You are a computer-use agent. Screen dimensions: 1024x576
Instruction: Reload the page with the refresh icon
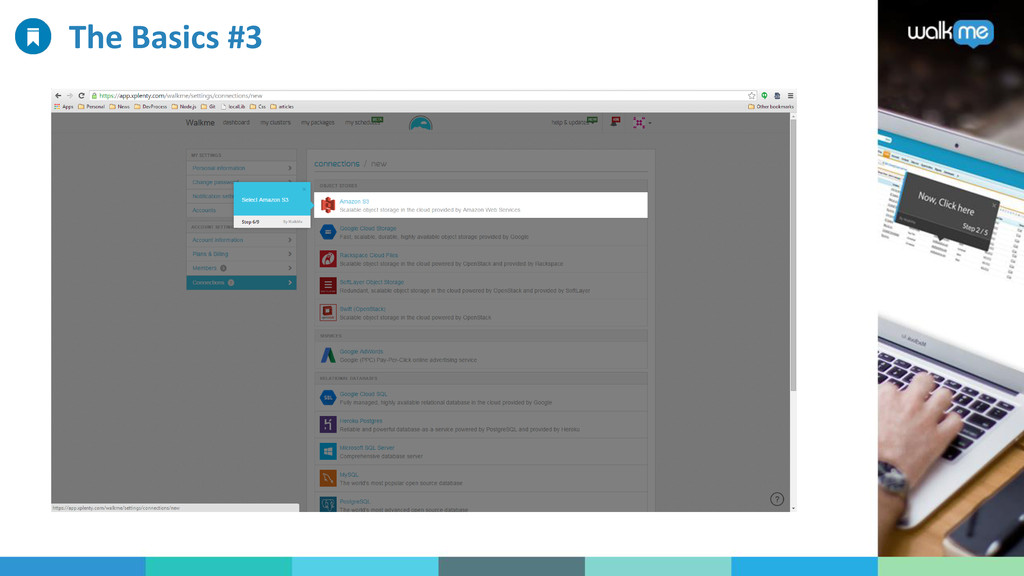[82, 95]
